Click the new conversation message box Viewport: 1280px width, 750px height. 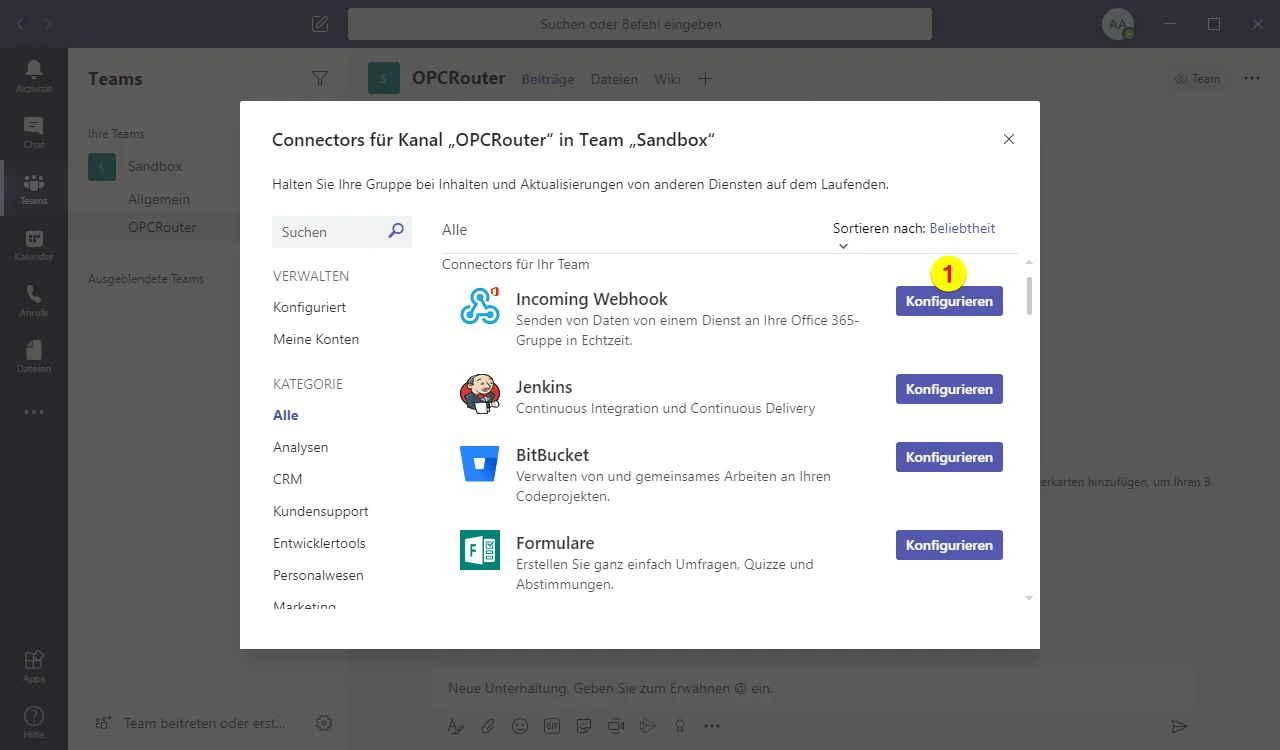pyautogui.click(x=812, y=688)
